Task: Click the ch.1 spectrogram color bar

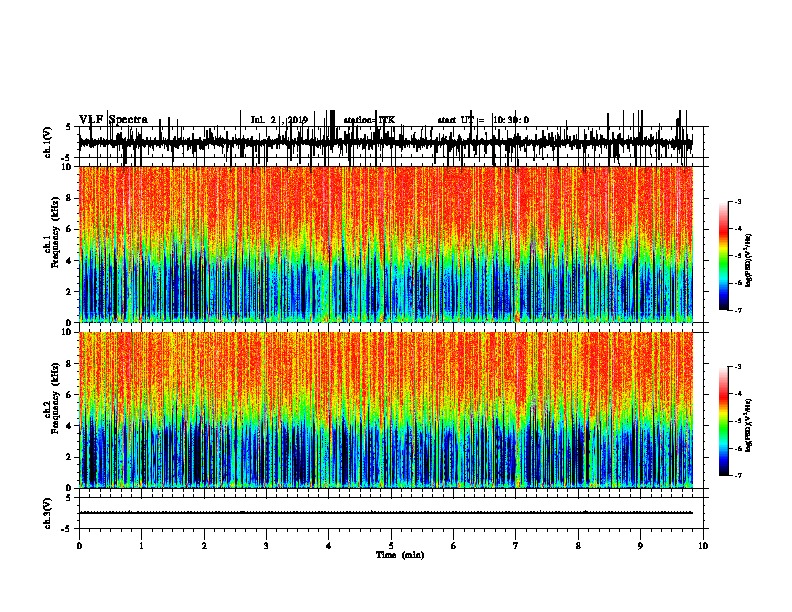Action: (724, 256)
